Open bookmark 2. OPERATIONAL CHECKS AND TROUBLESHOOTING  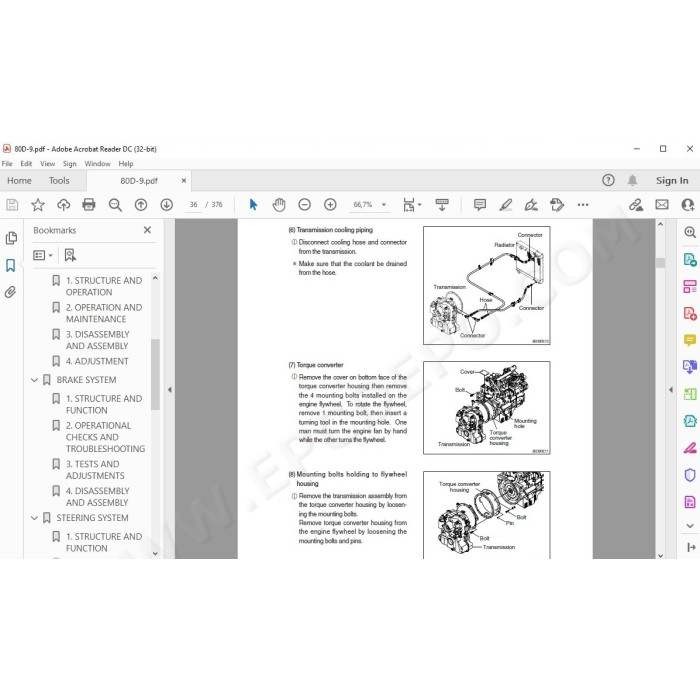tap(105, 437)
